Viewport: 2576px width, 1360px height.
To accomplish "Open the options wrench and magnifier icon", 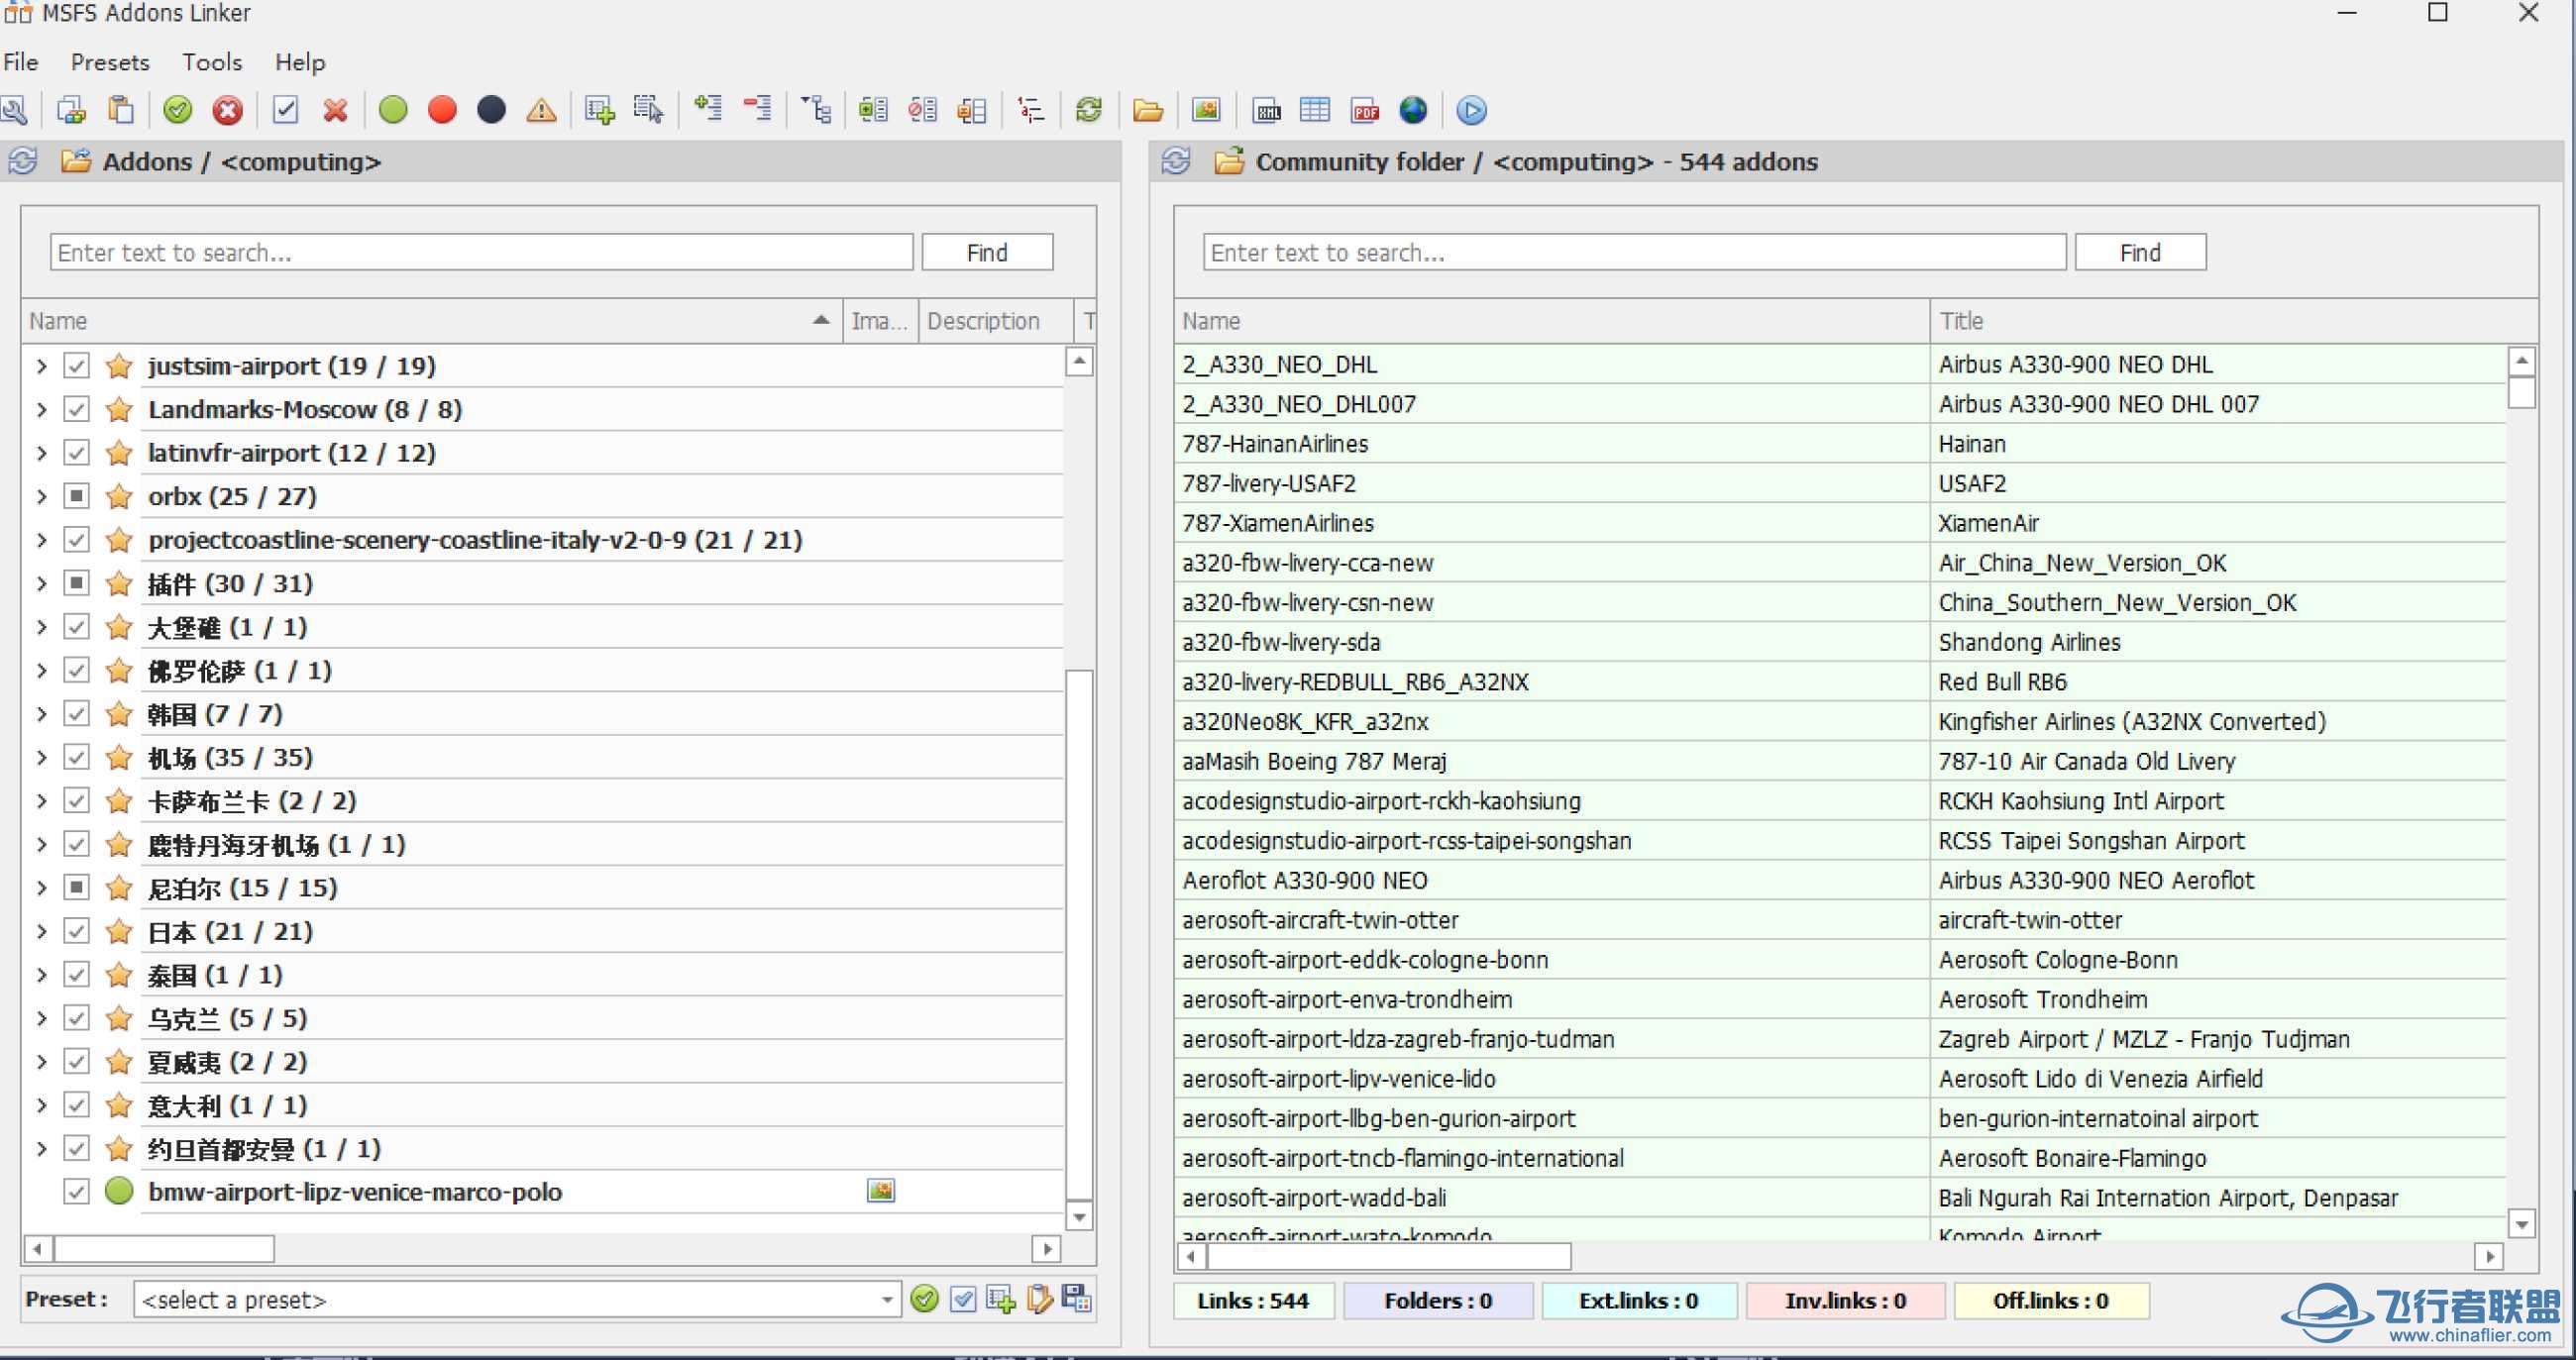I will tap(14, 110).
